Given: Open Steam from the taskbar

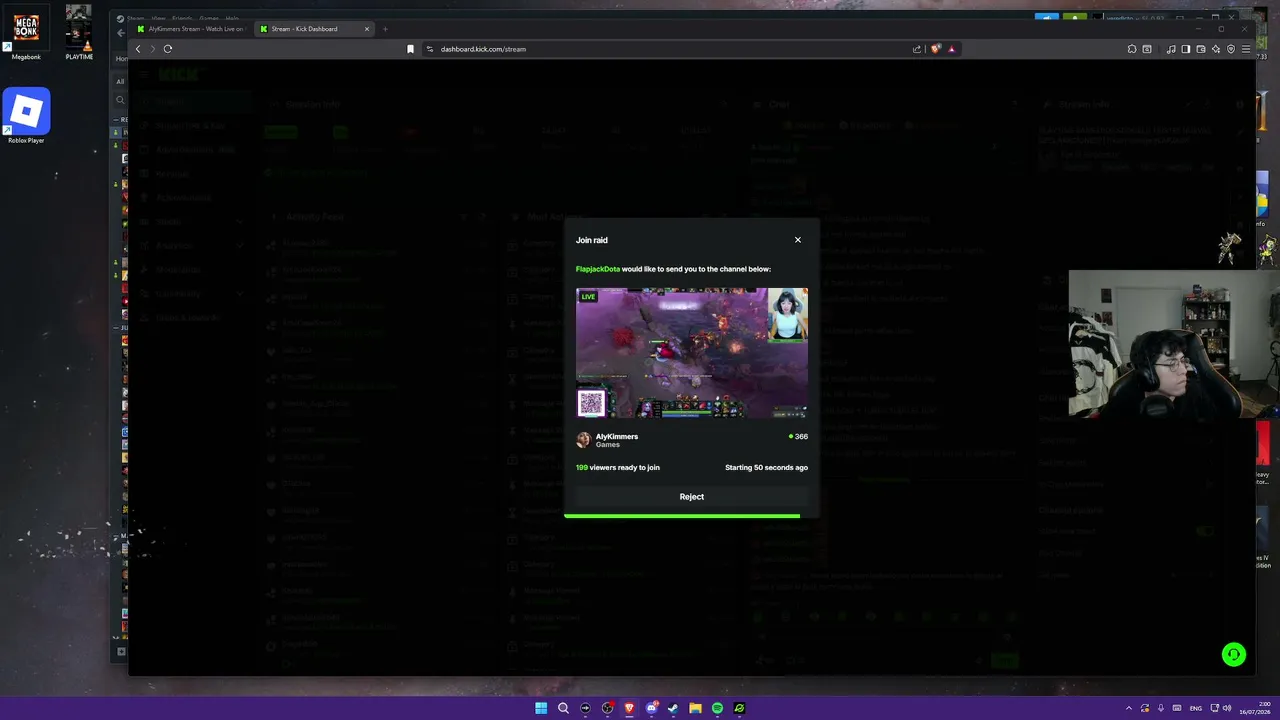Looking at the screenshot, I should [673, 708].
